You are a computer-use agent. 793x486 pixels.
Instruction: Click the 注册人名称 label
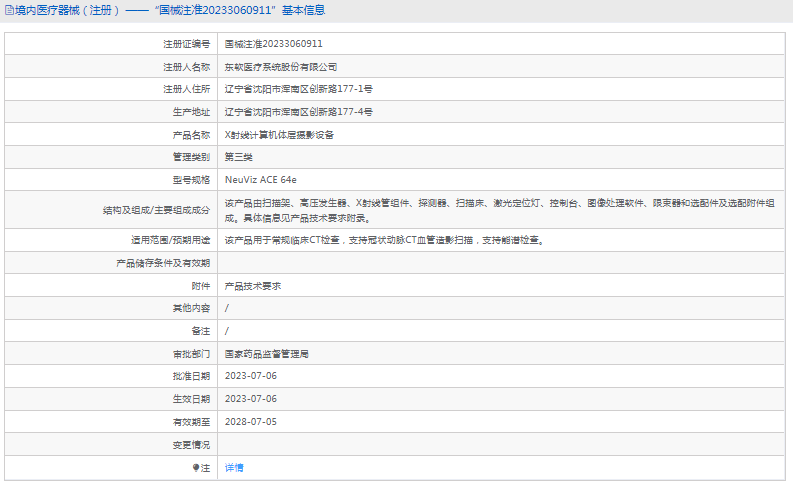coord(187,67)
